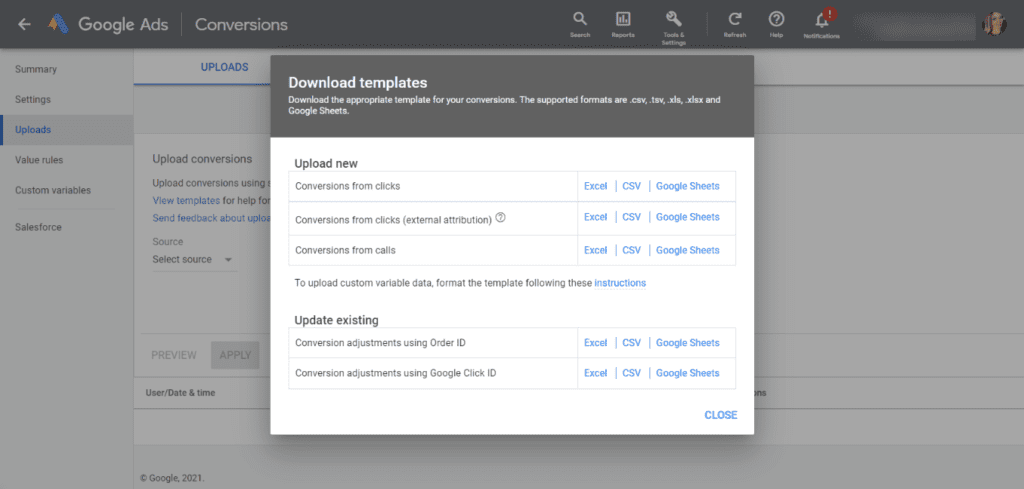The height and width of the screenshot is (489, 1024).
Task: Click the 'Upload conversions' heading
Action: point(202,159)
